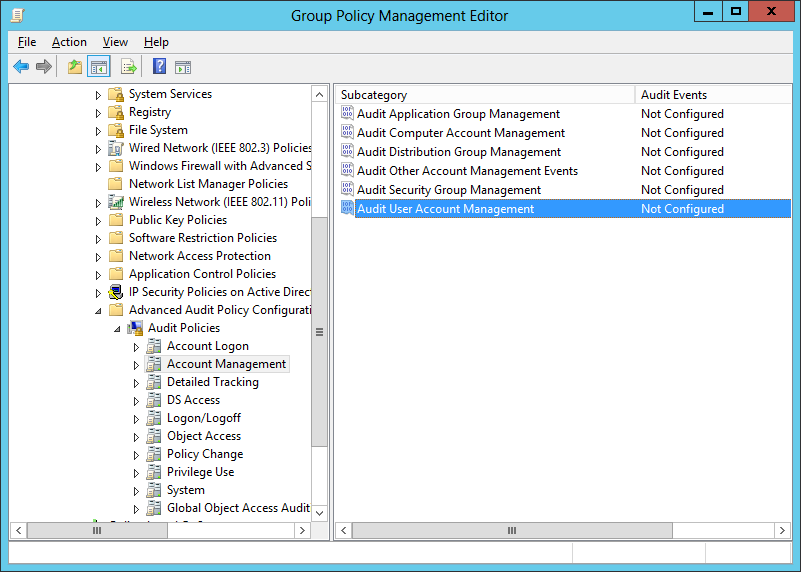Click the tree pane scroll up arrow

pos(319,94)
